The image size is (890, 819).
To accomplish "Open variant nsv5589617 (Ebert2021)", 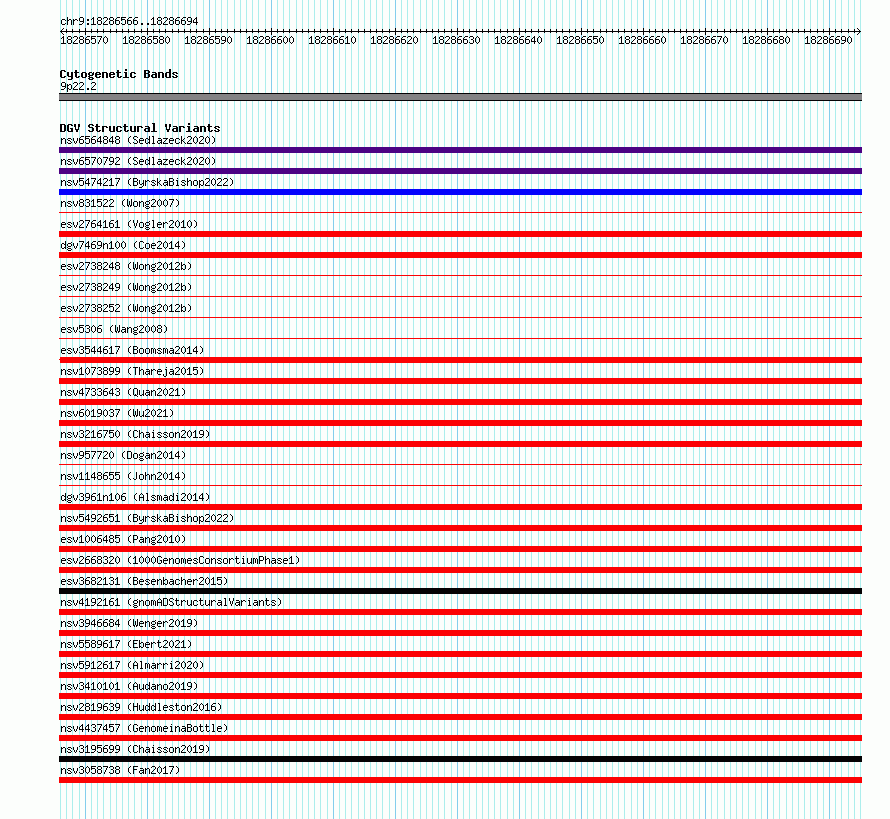I will 126,644.
